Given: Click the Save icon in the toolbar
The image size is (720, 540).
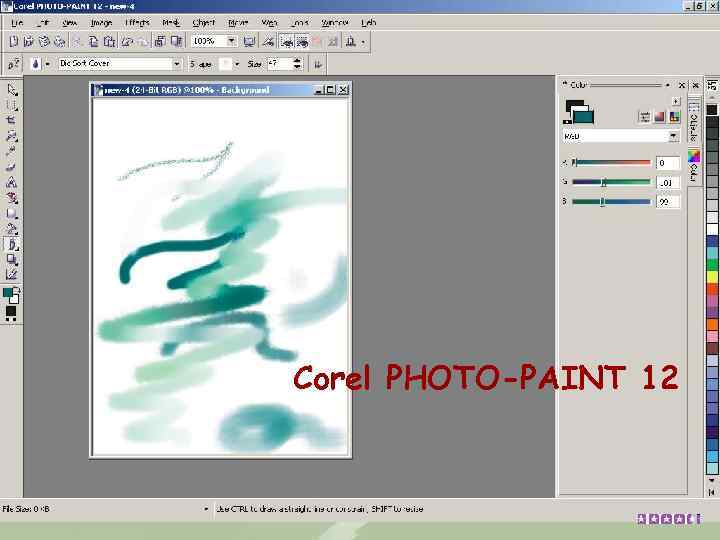Looking at the screenshot, I should (44, 42).
